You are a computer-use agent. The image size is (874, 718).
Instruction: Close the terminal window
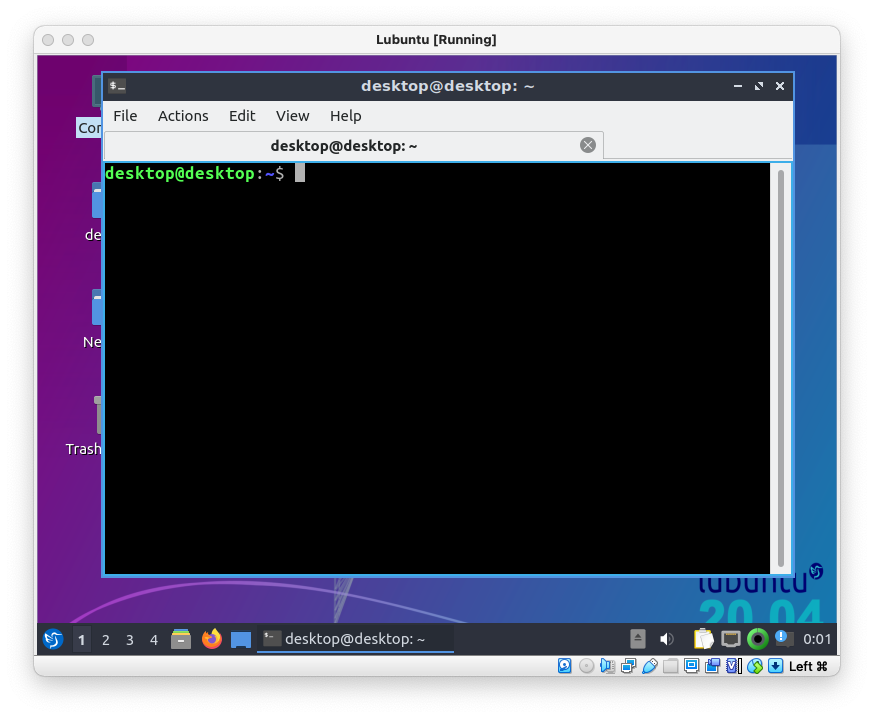(780, 86)
